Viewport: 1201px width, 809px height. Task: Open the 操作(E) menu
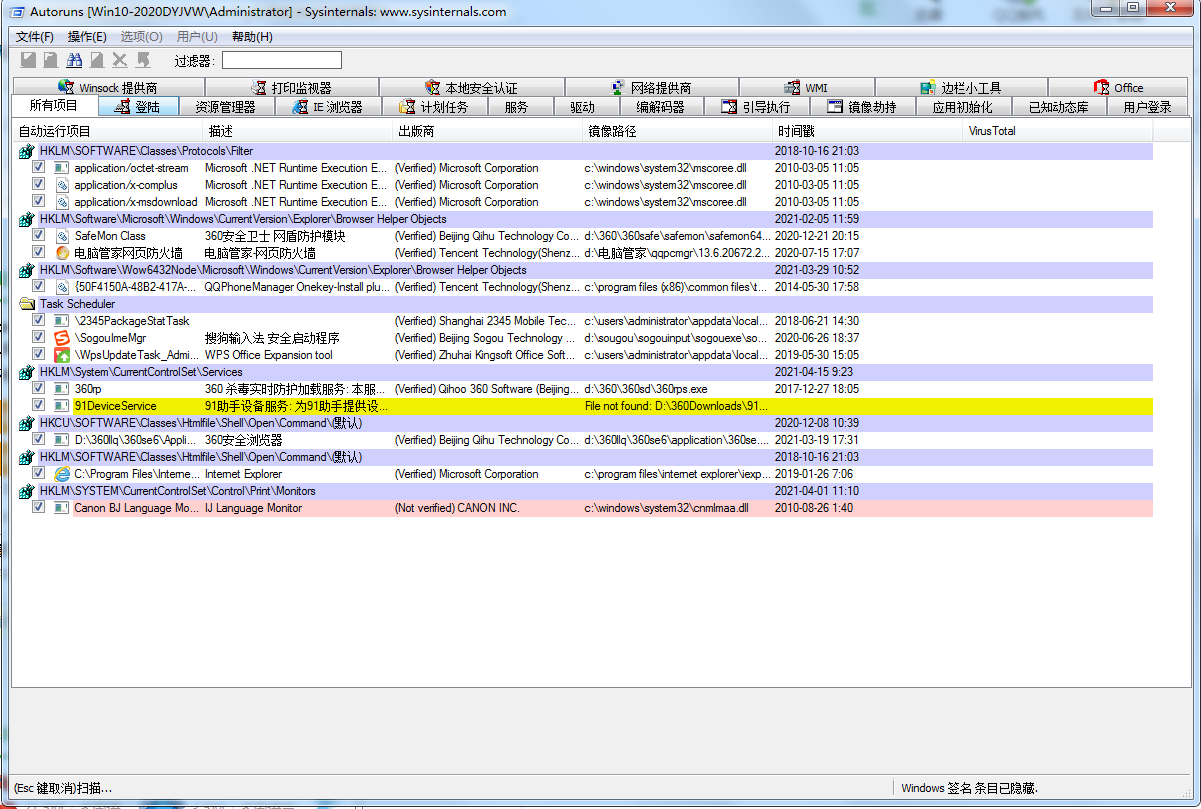[x=87, y=37]
